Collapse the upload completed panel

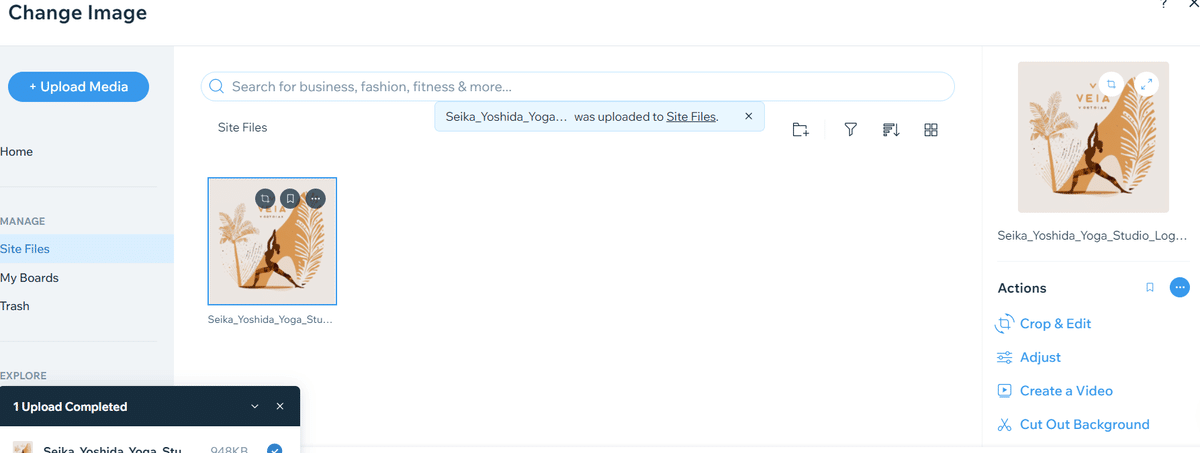[255, 407]
